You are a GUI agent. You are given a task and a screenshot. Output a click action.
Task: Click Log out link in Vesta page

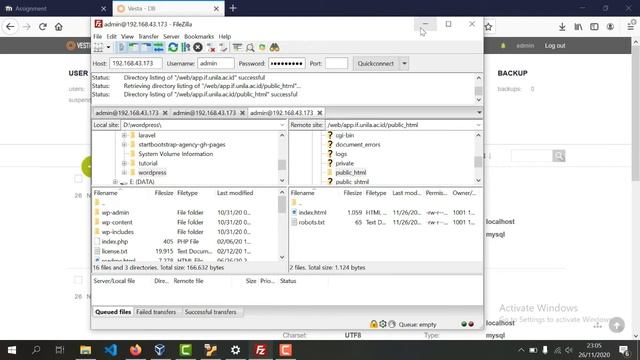tap(555, 46)
